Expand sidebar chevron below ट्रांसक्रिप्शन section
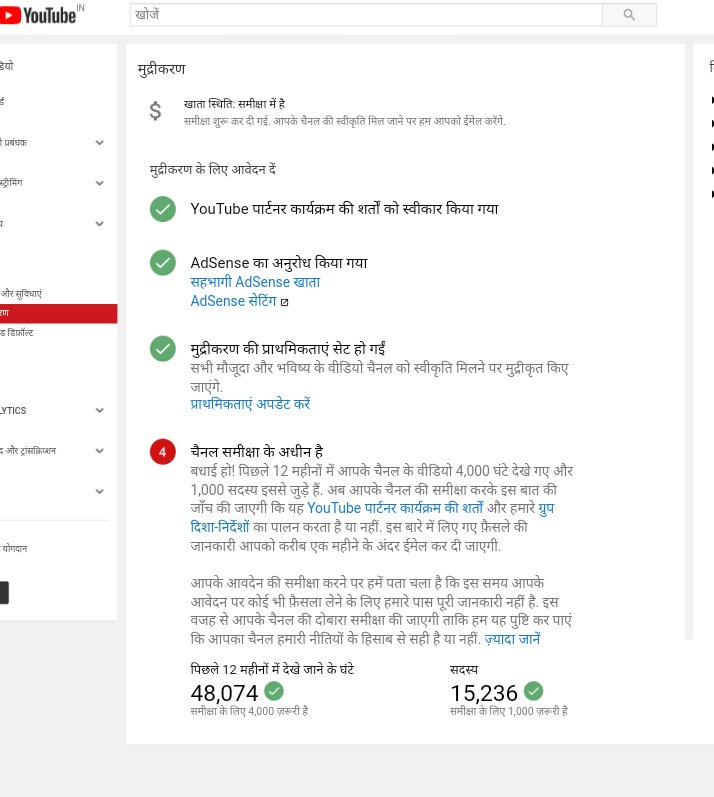 pyautogui.click(x=100, y=492)
